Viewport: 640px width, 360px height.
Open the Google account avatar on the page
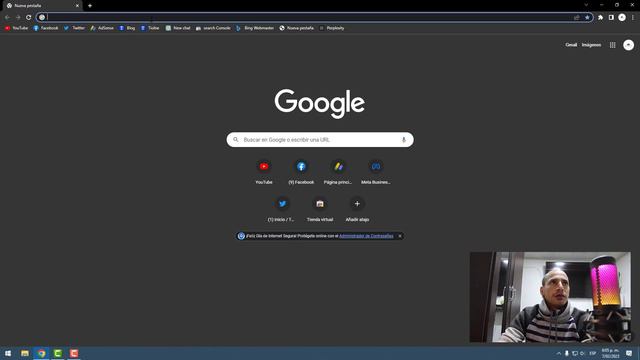(x=629, y=45)
